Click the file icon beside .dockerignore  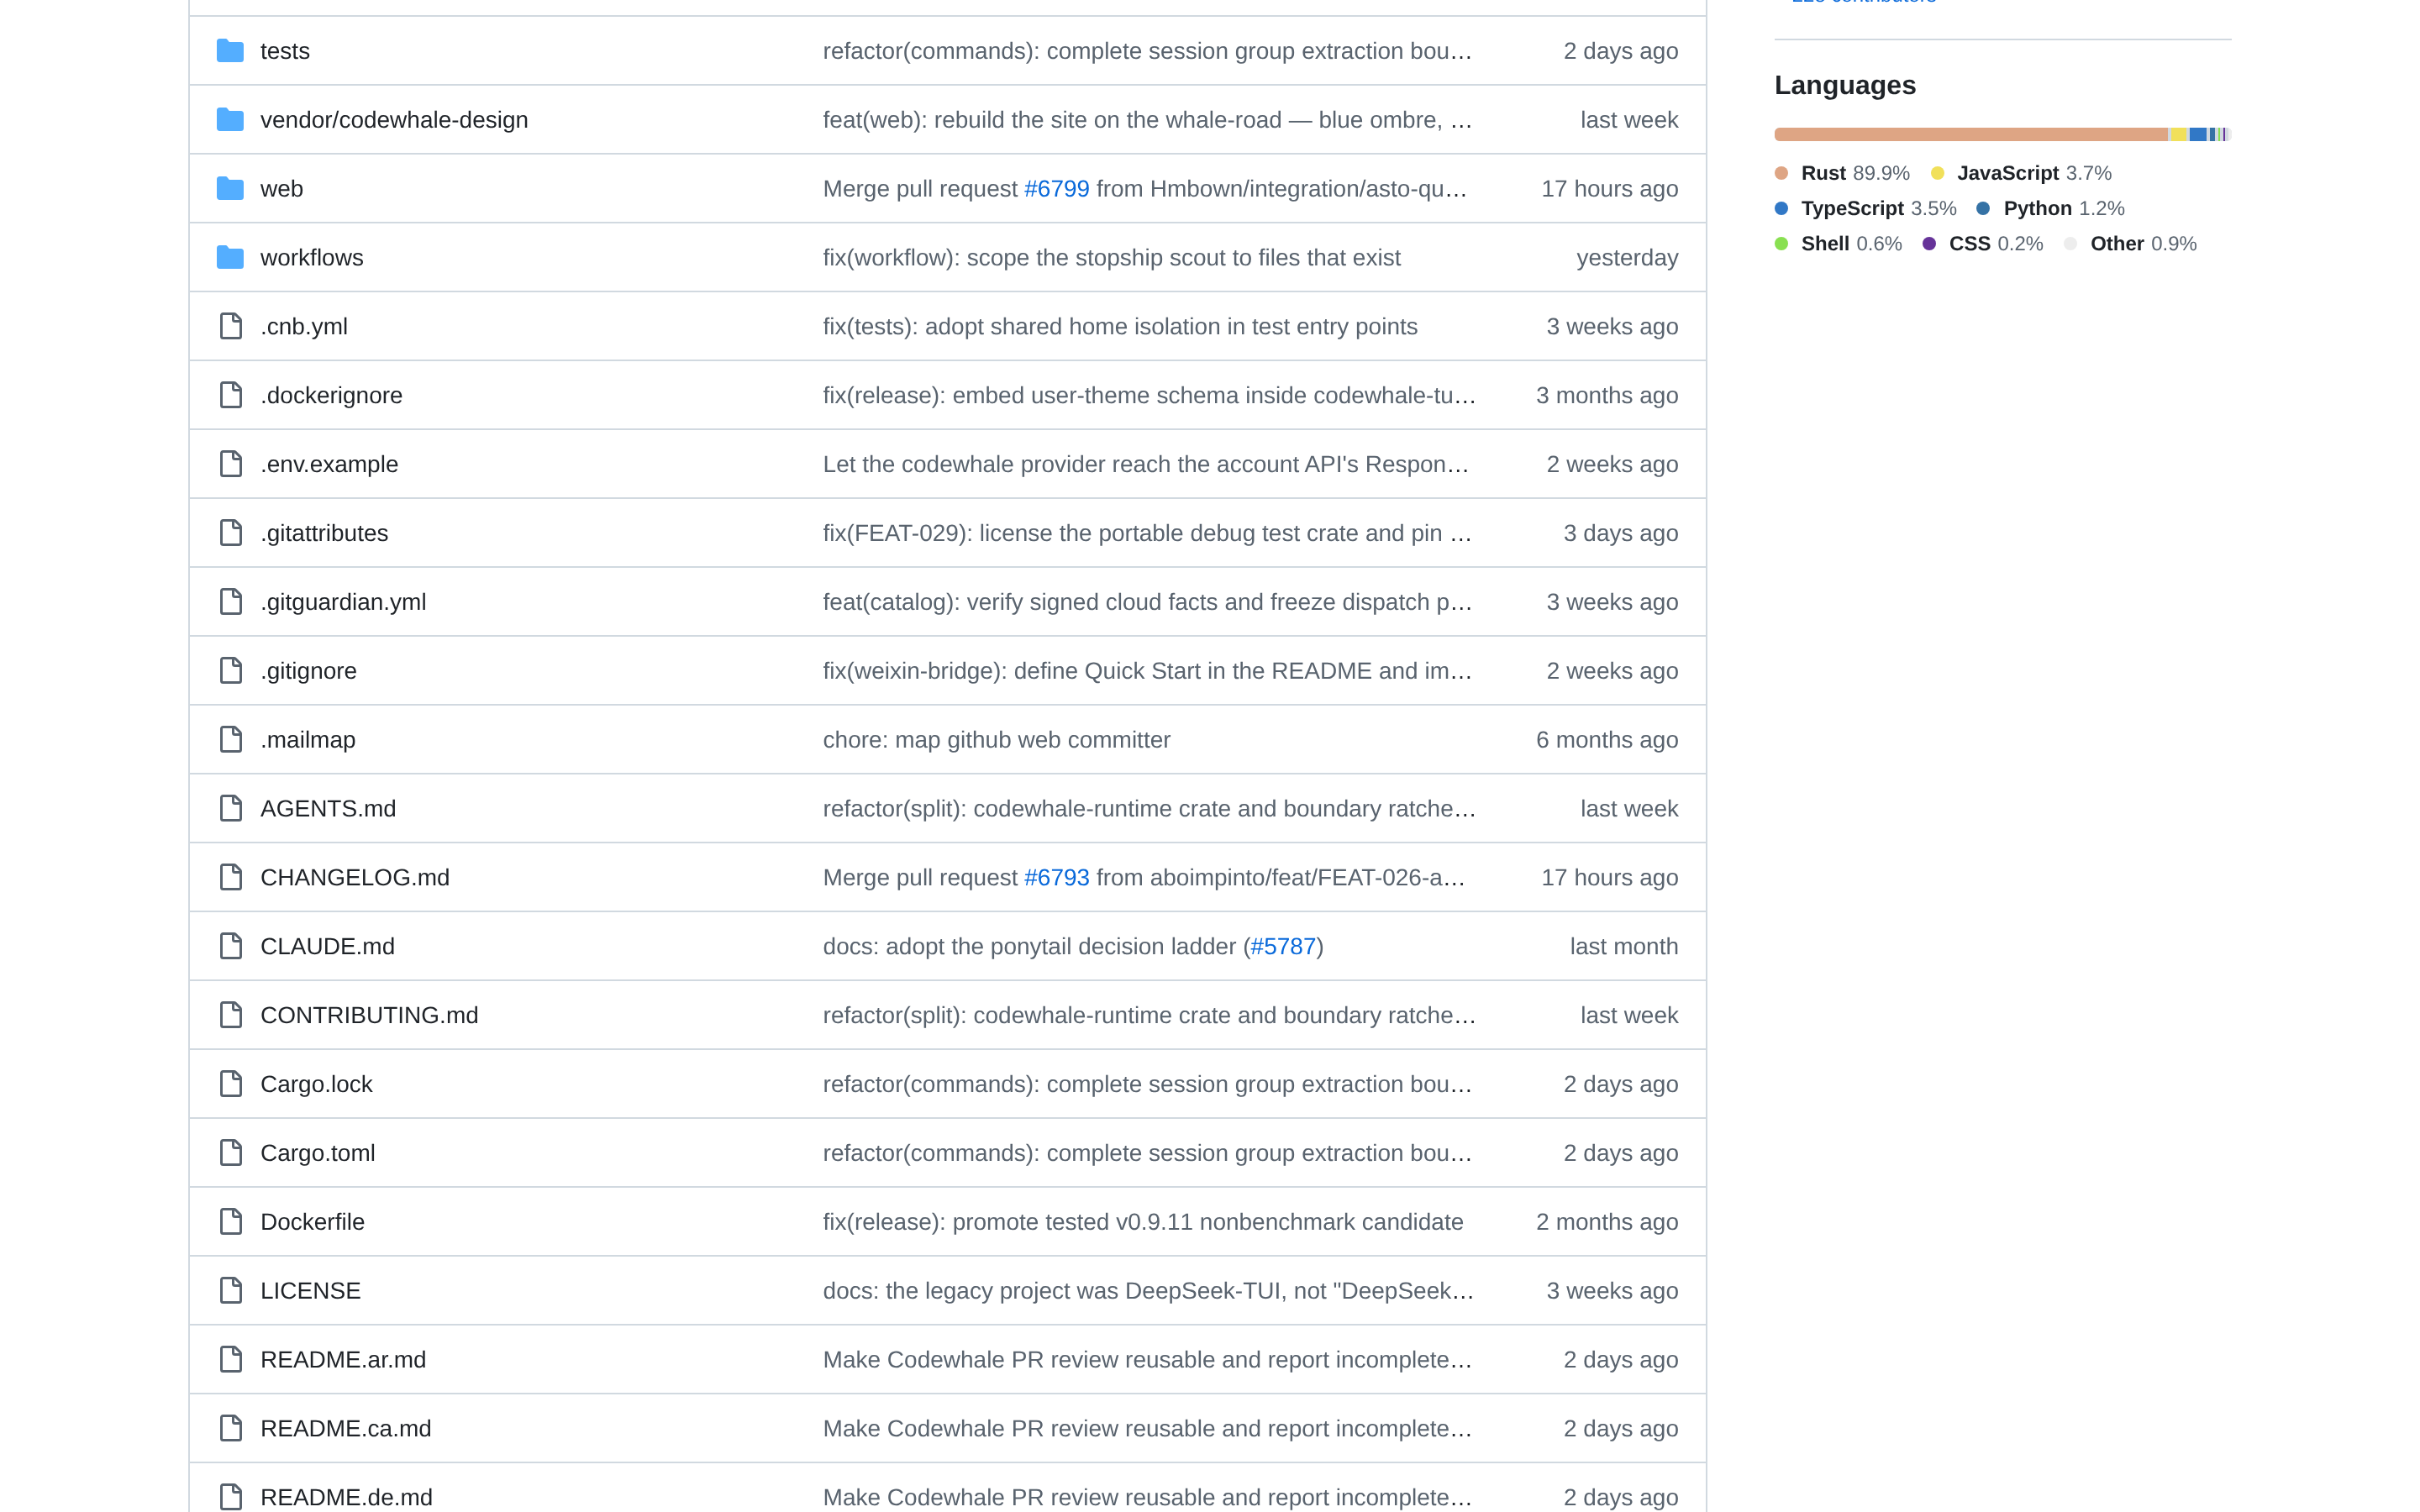click(231, 395)
